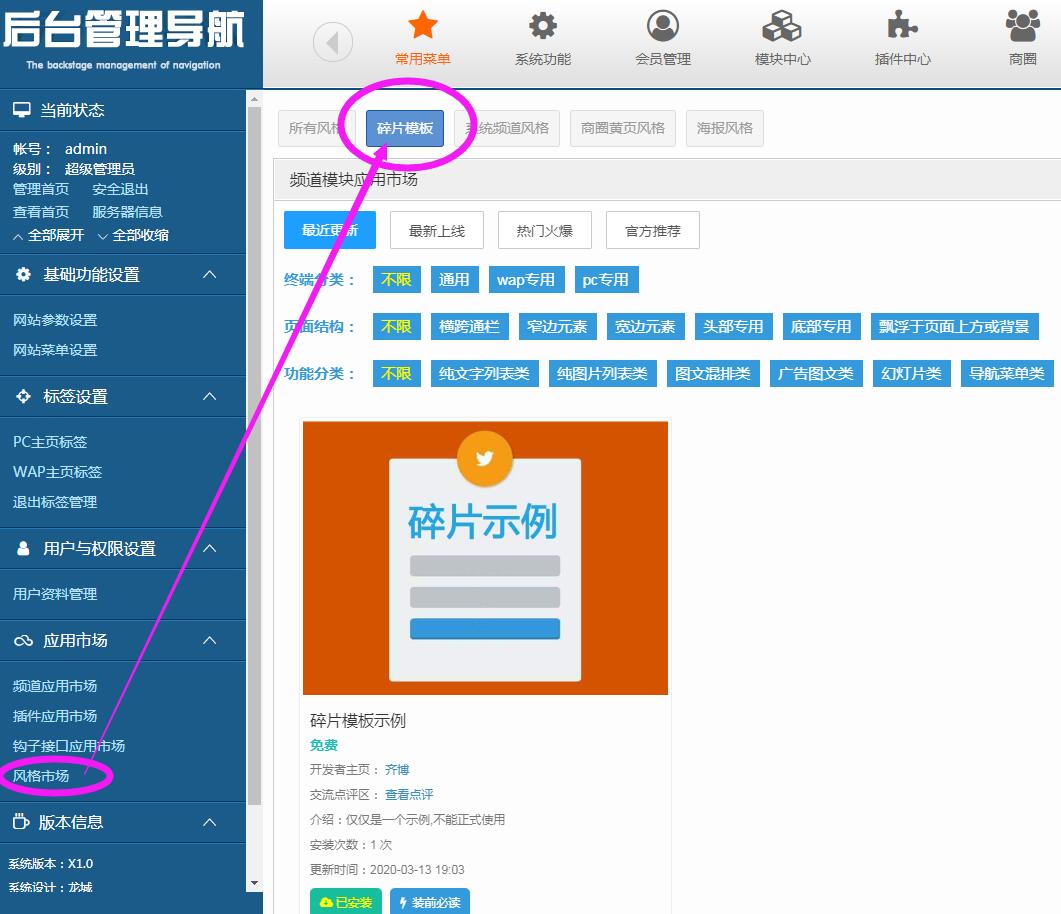Click the star icon for 常用菜单
Viewport: 1061px width, 914px height.
click(423, 25)
